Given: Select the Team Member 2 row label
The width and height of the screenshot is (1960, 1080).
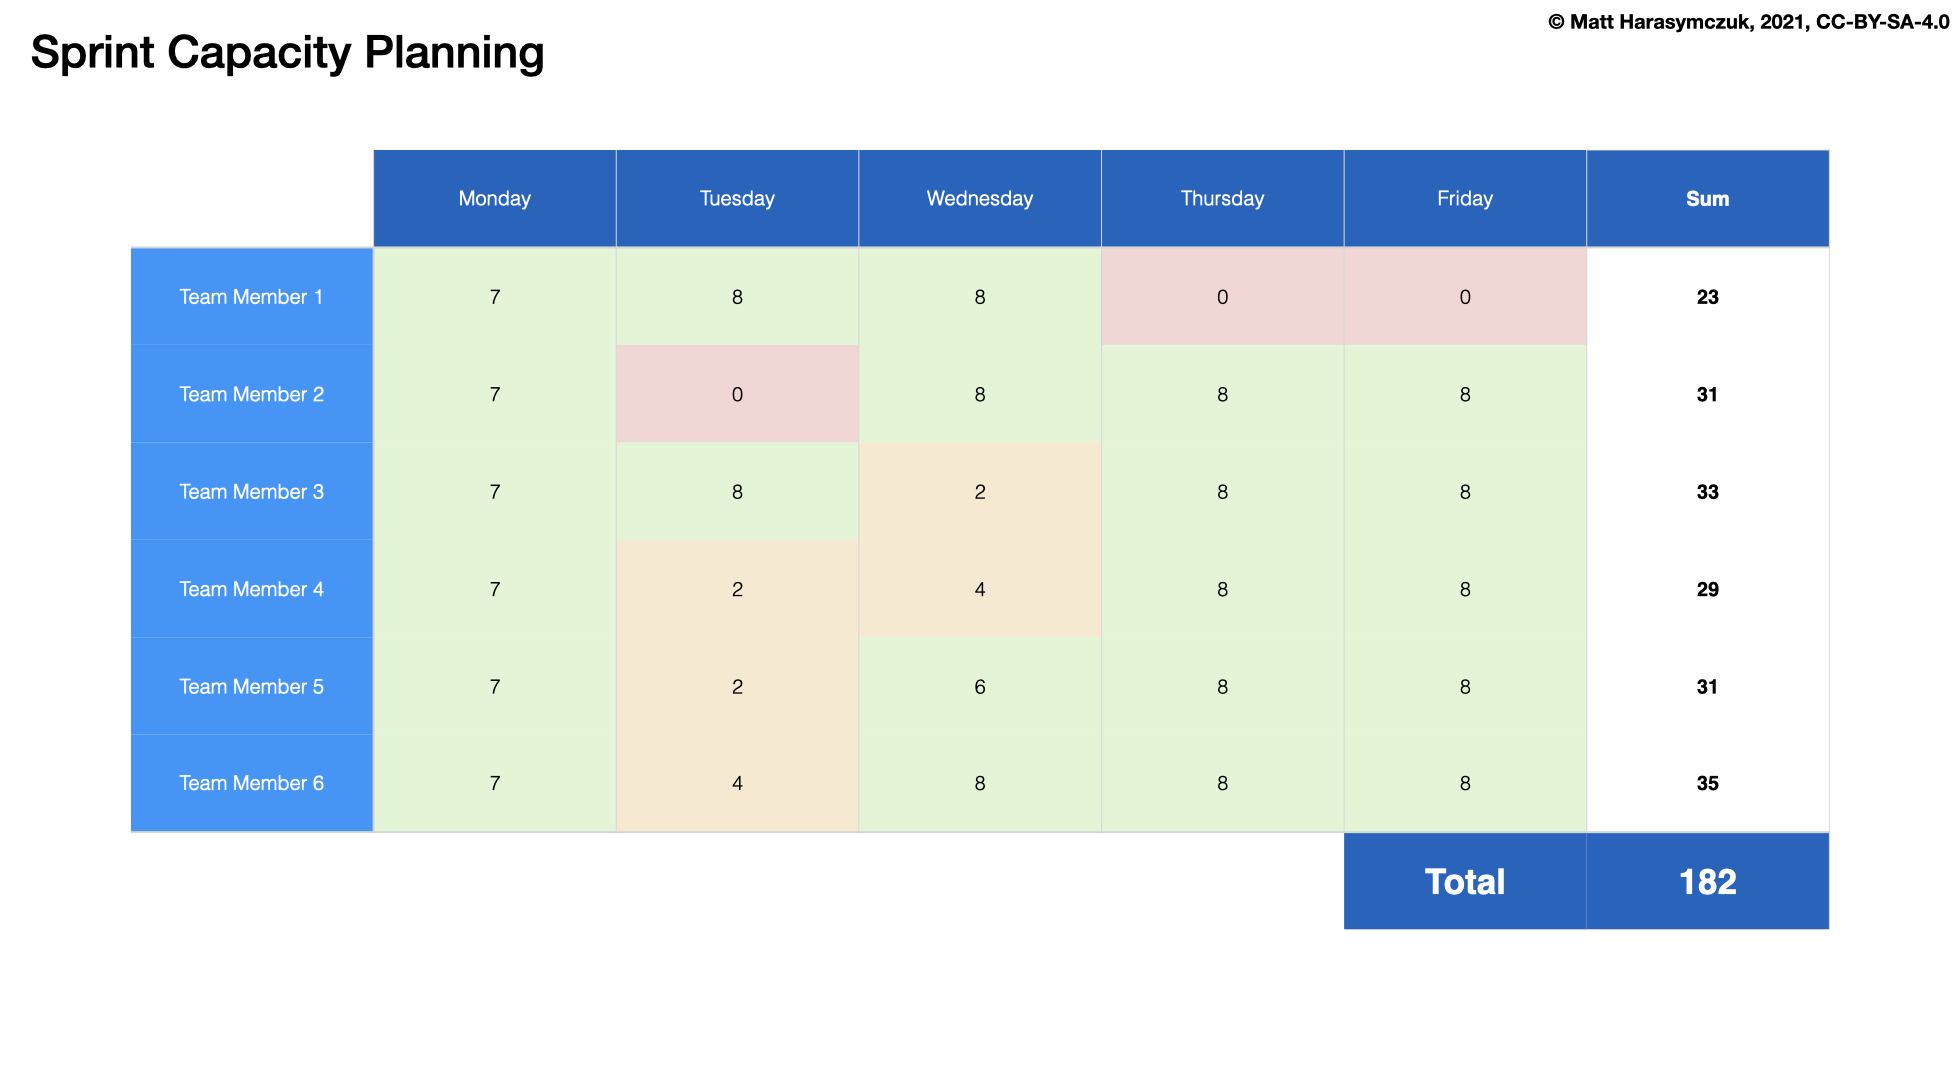Looking at the screenshot, I should click(251, 394).
